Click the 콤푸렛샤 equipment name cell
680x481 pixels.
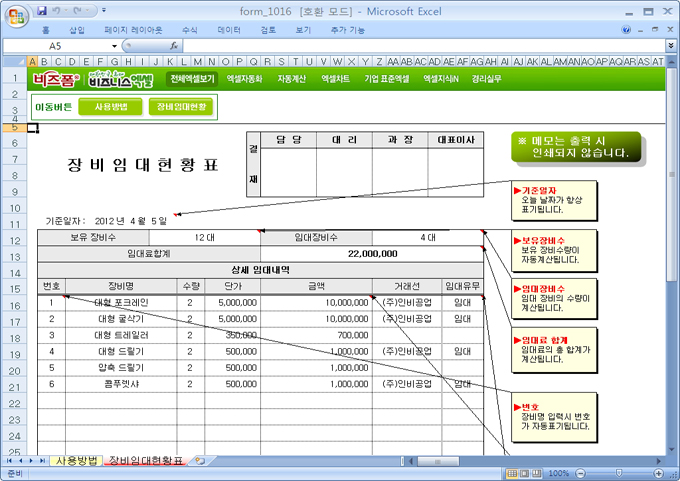click(x=121, y=384)
